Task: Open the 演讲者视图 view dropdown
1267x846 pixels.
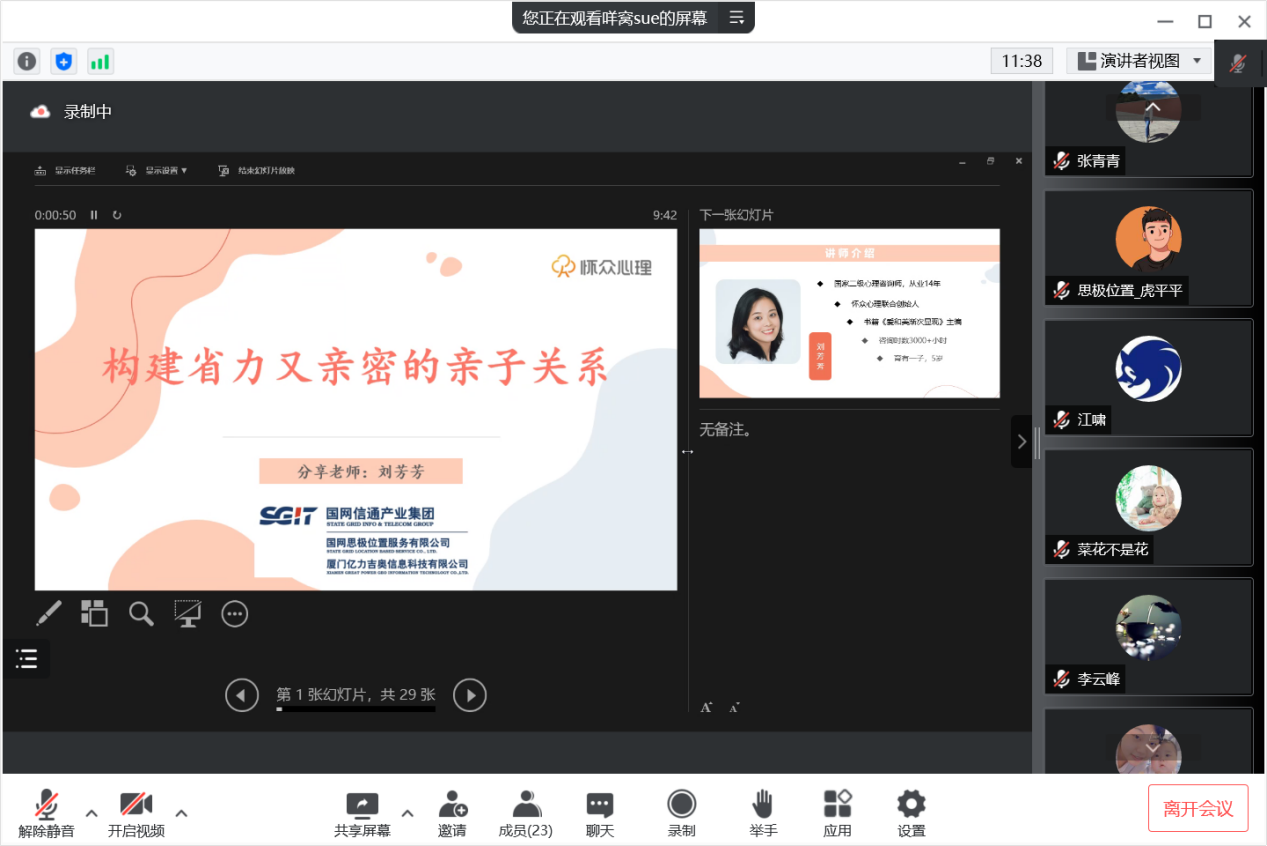Action: 1139,61
